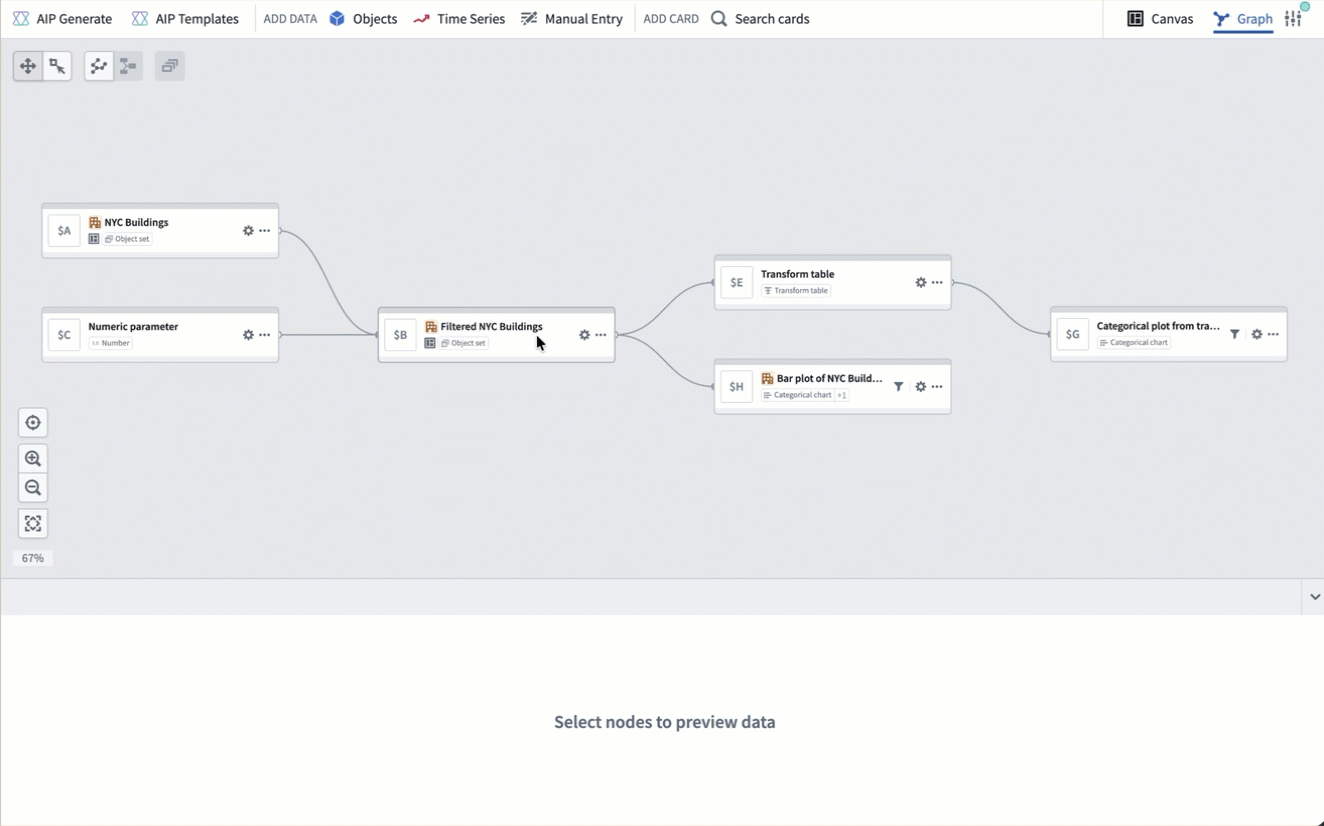Viewport: 1324px width, 826px height.
Task: Collapse the data preview panel using the chevron
Action: pos(1313,597)
